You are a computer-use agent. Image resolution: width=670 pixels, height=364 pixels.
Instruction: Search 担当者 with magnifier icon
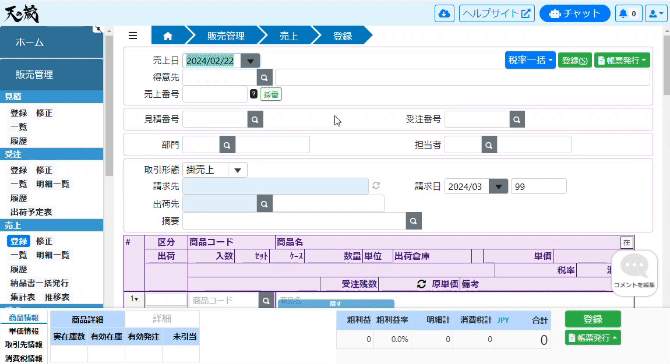click(x=489, y=145)
